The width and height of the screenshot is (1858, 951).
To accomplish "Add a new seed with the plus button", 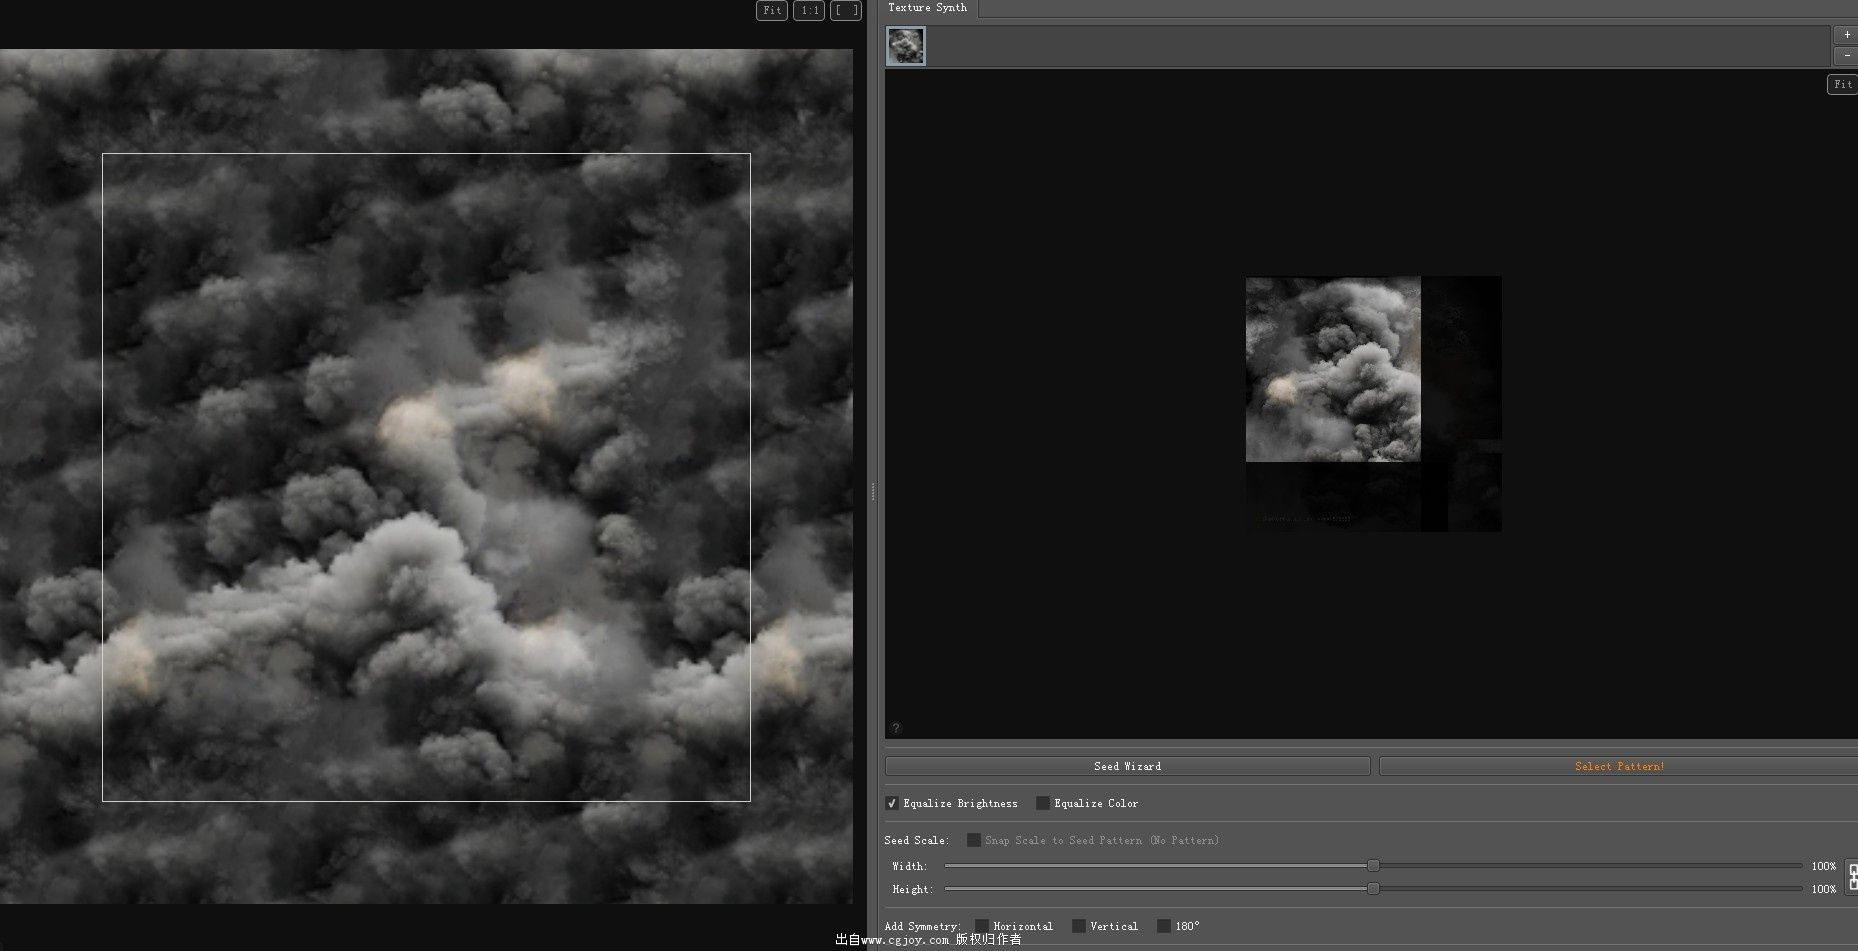I will point(1846,35).
